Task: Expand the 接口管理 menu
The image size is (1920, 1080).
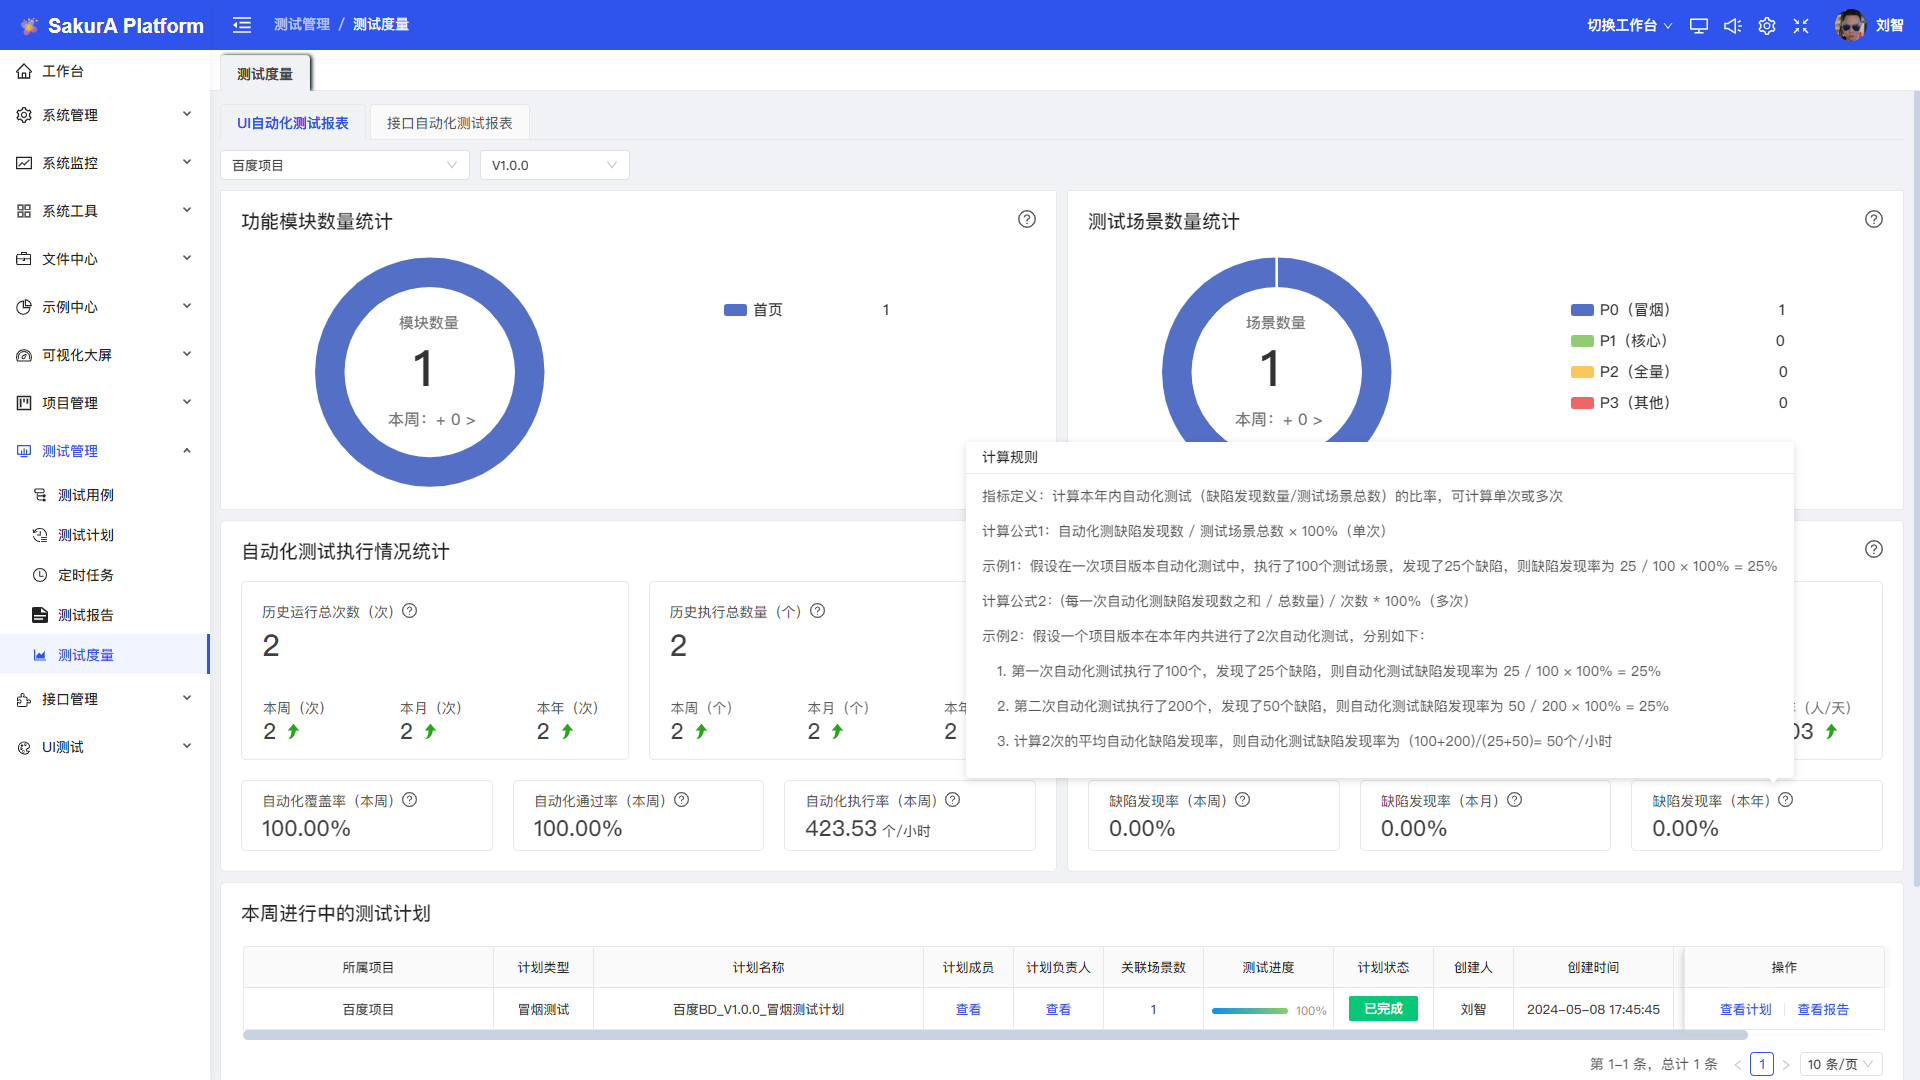Action: (104, 699)
